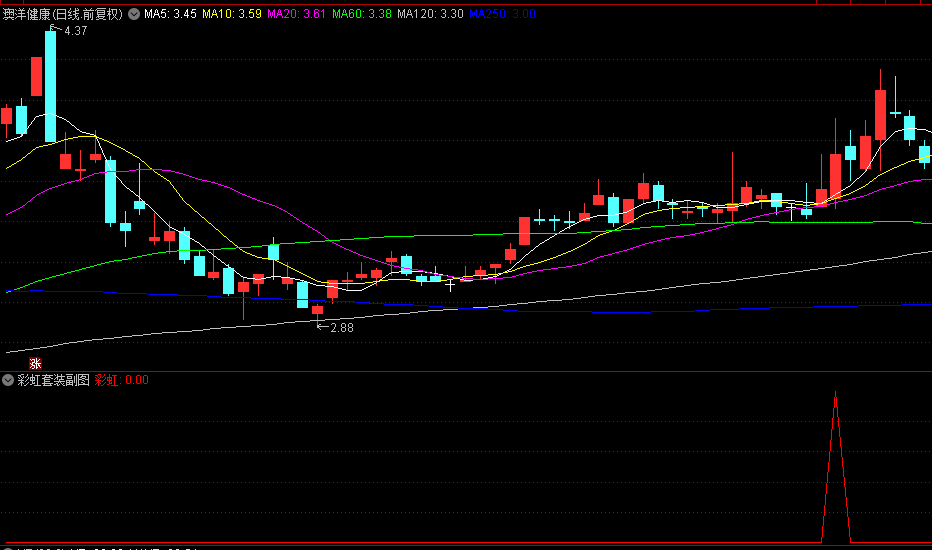This screenshot has width=932, height=550.
Task: Click the gray MA120: 3.30 label
Action: click(430, 14)
